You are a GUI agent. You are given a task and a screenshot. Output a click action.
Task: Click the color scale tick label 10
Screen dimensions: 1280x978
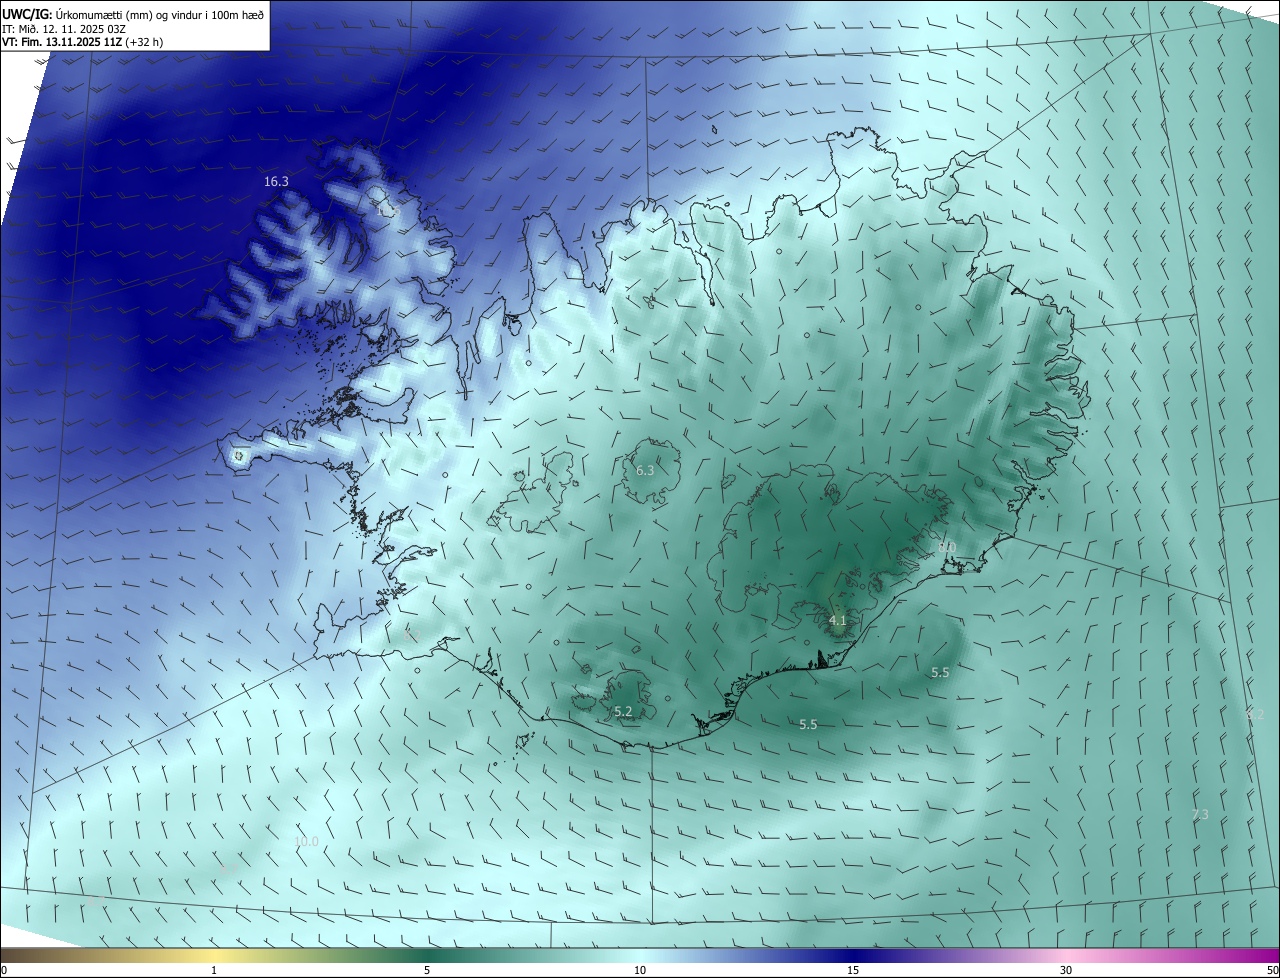[x=640, y=970]
